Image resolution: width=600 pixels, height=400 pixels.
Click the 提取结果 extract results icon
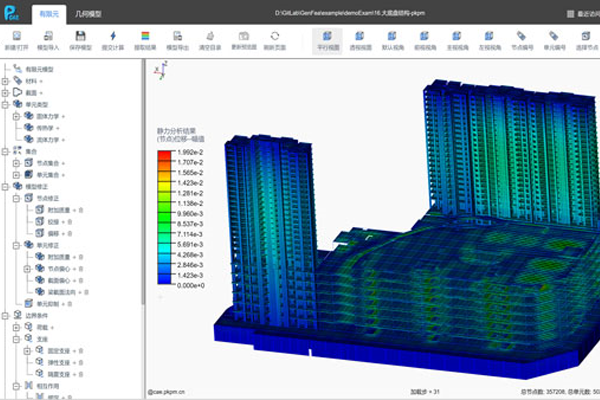(146, 38)
